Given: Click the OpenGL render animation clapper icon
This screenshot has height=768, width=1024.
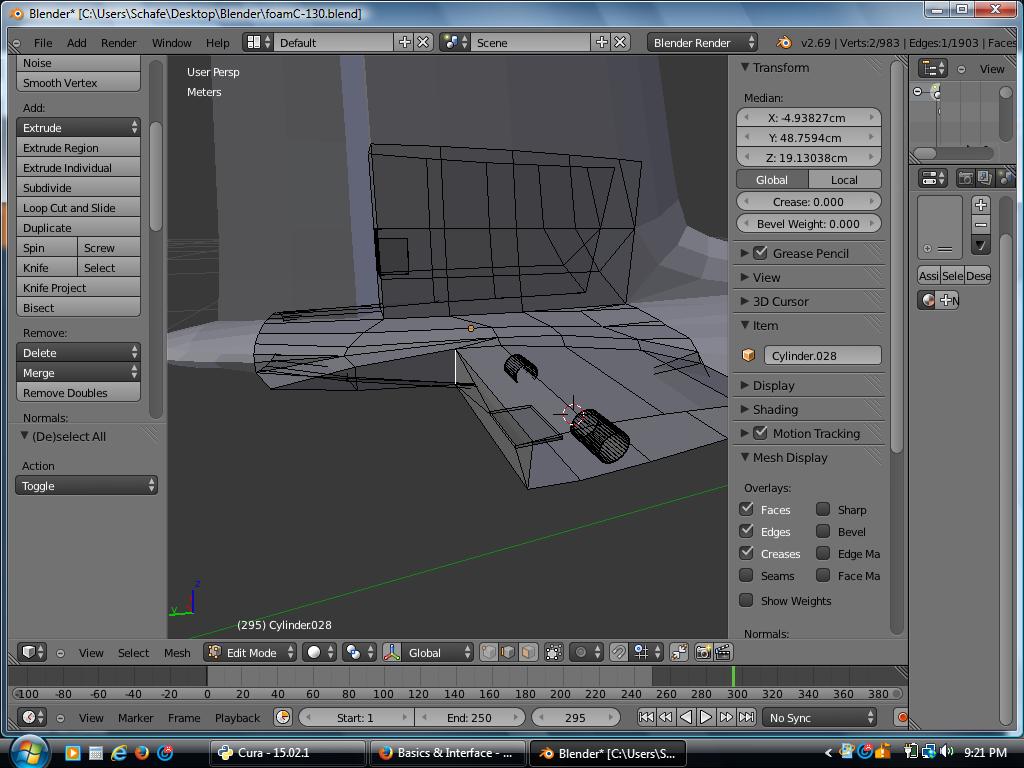Looking at the screenshot, I should click(x=724, y=652).
